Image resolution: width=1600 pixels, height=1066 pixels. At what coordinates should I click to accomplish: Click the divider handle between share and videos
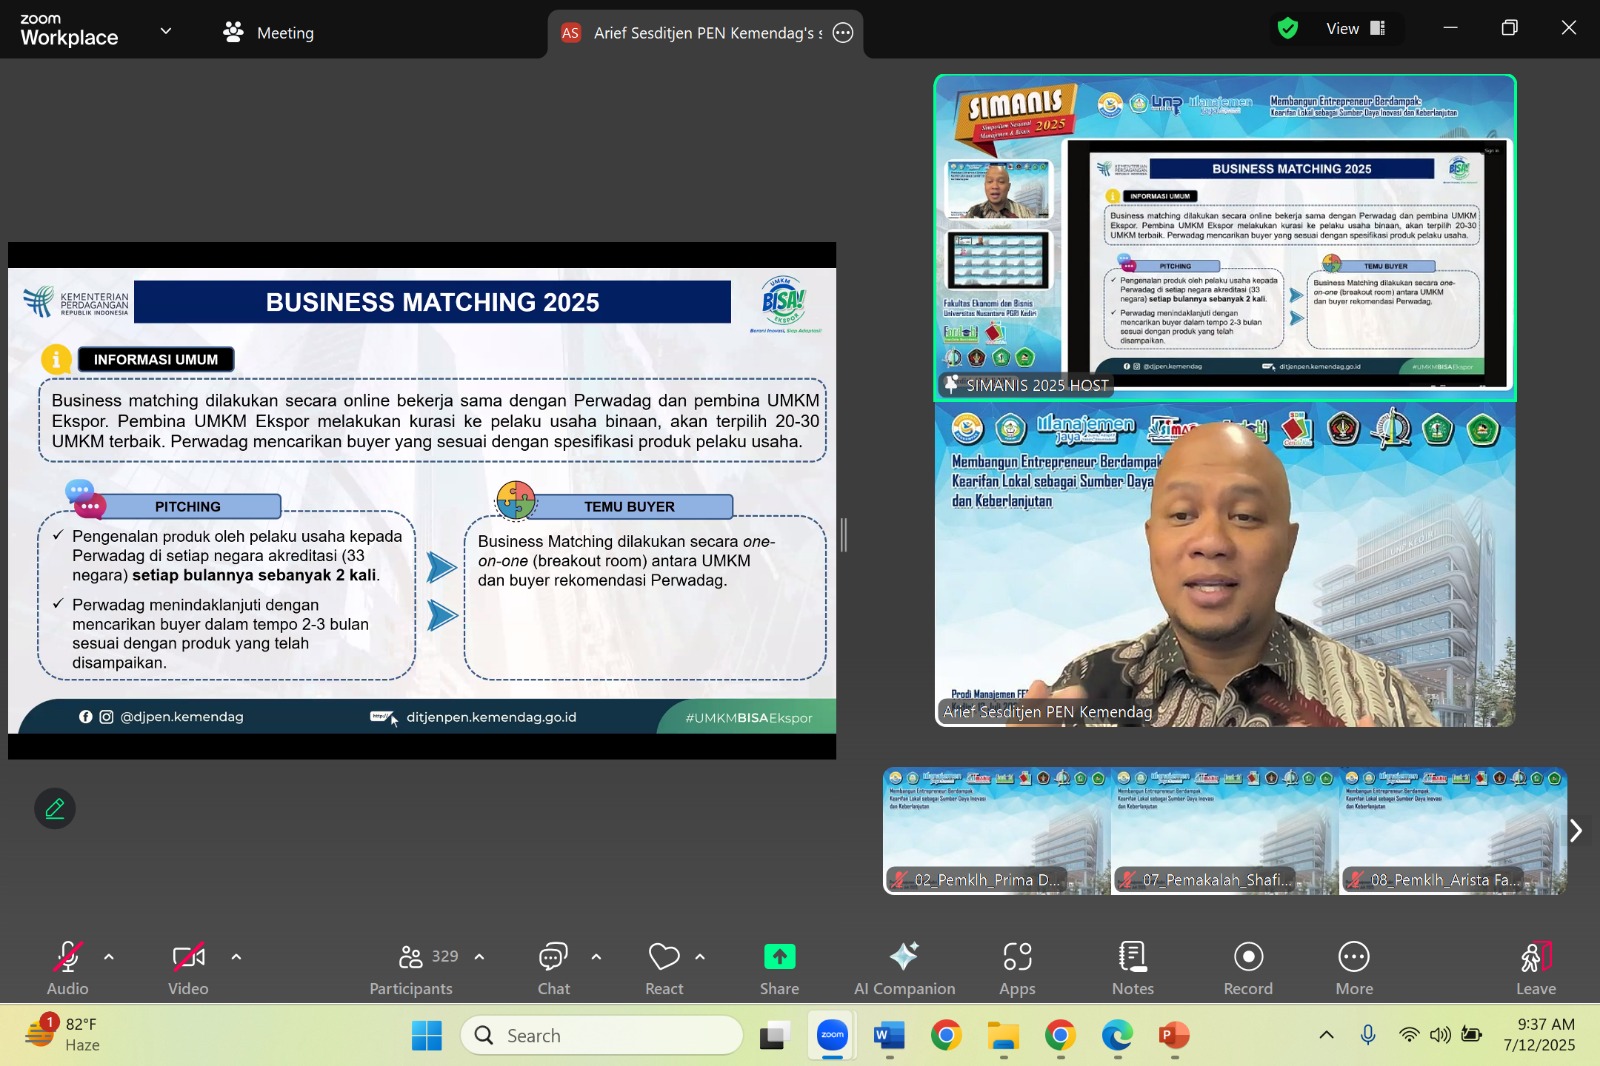tap(844, 535)
